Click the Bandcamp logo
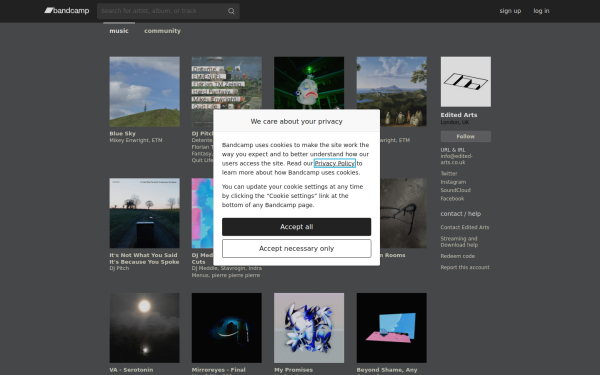The image size is (600, 375). tap(67, 11)
